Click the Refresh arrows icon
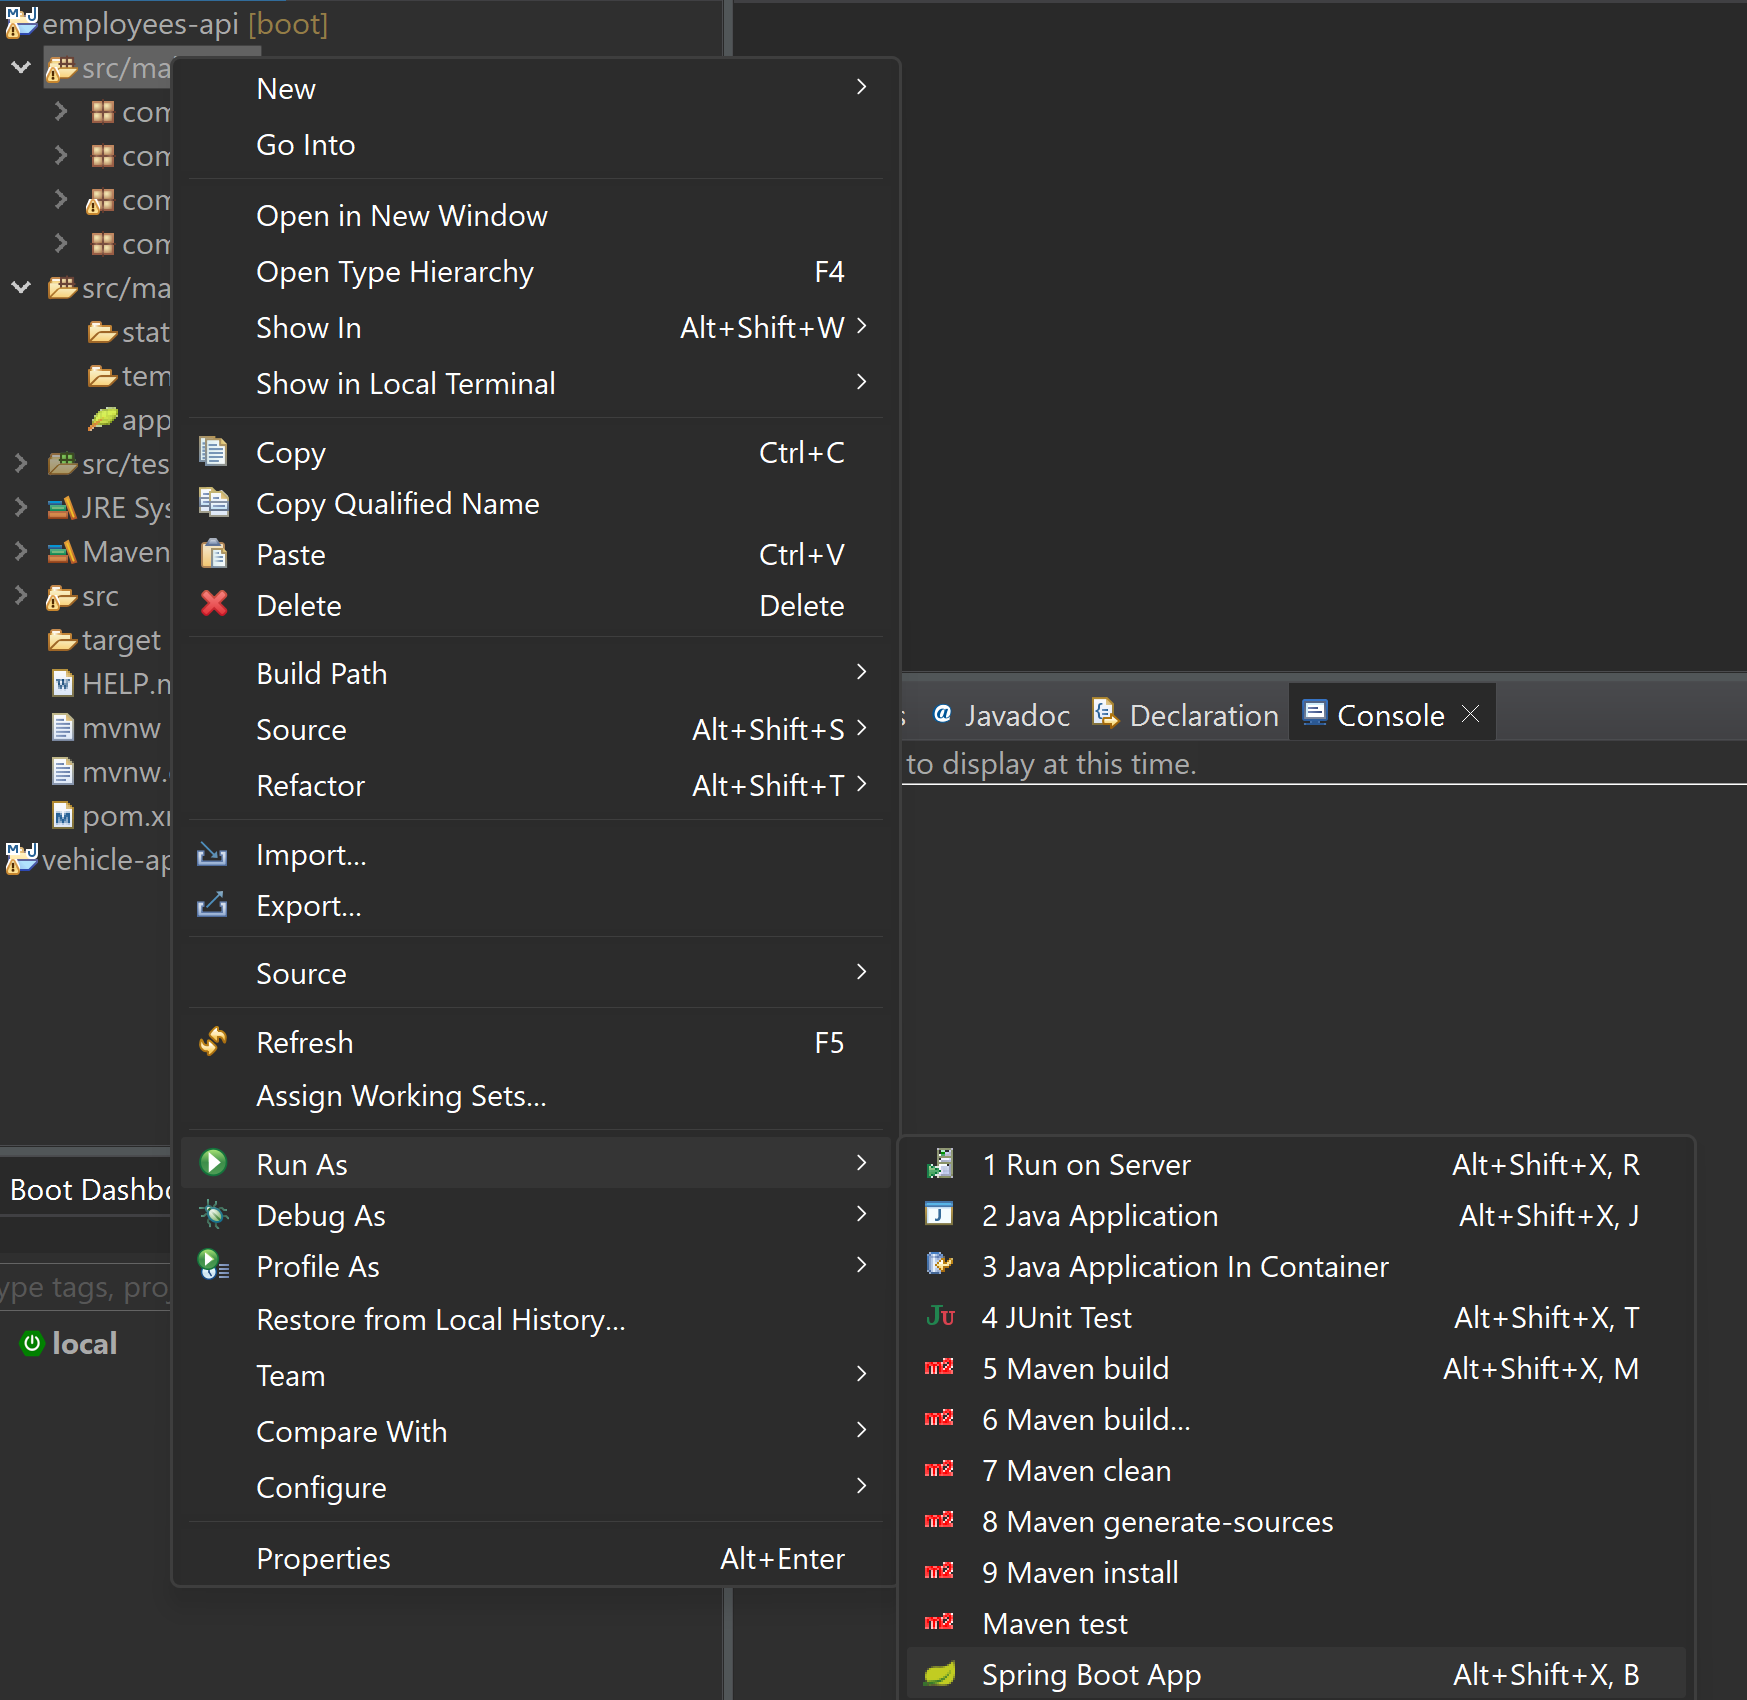Viewport: 1747px width, 1700px height. tap(213, 1042)
